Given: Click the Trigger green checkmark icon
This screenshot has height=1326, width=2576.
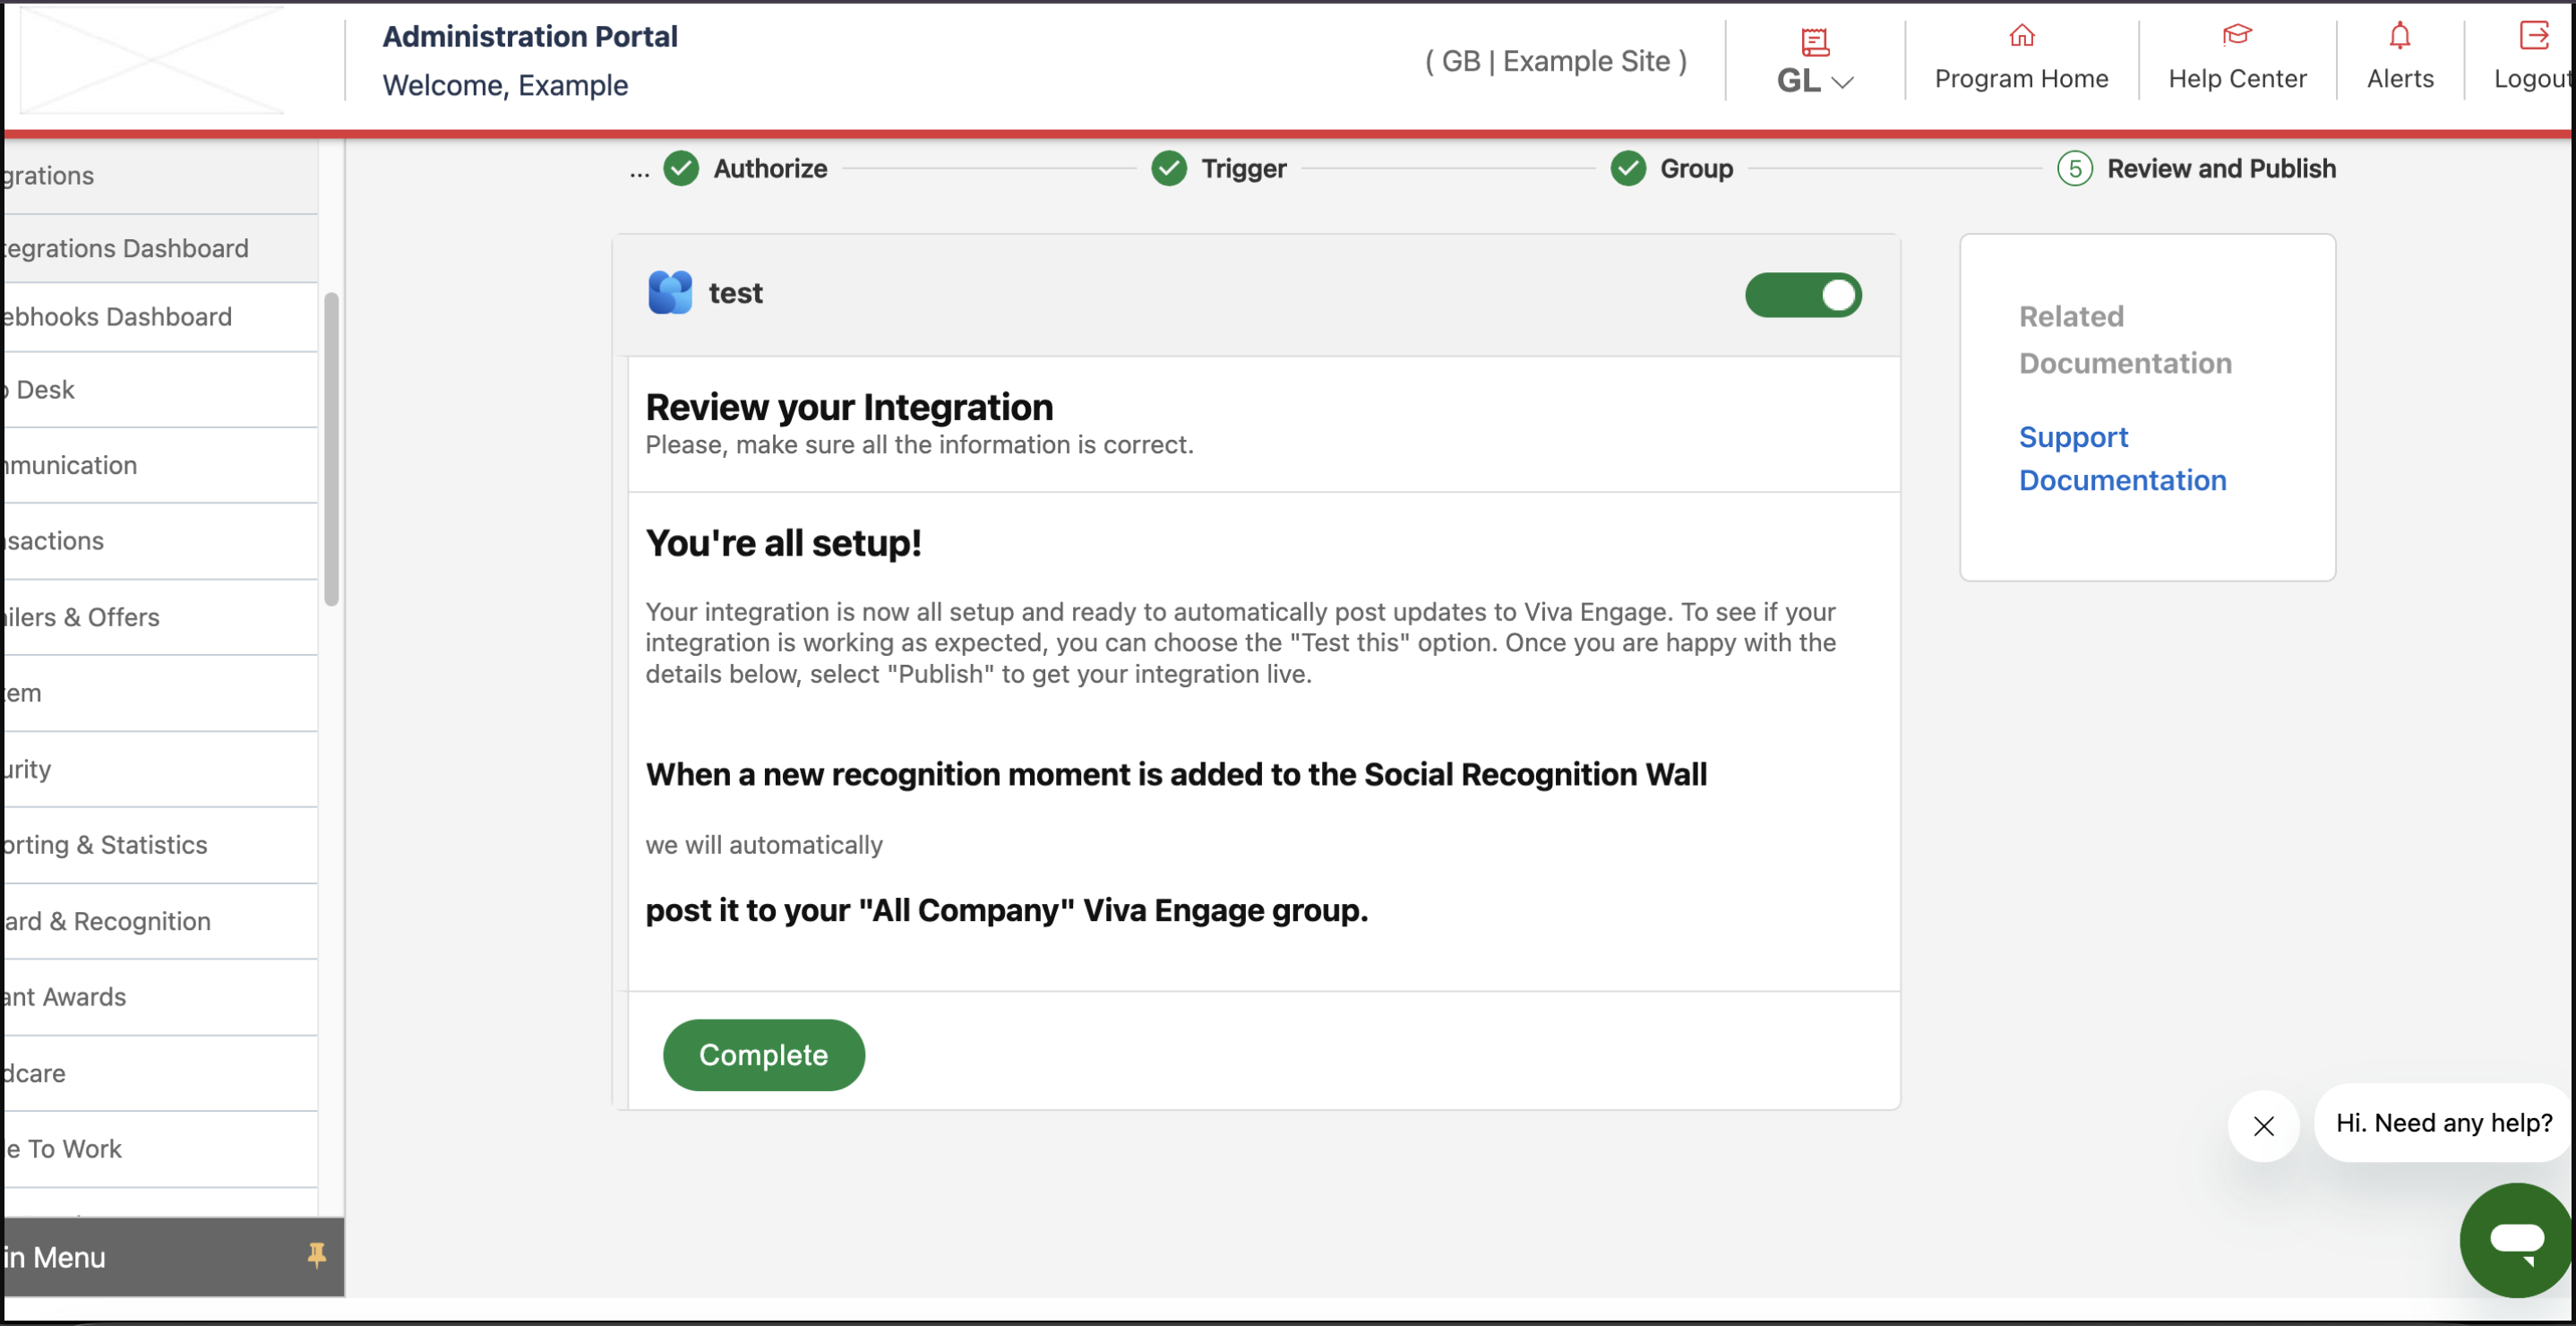Looking at the screenshot, I should point(1168,168).
